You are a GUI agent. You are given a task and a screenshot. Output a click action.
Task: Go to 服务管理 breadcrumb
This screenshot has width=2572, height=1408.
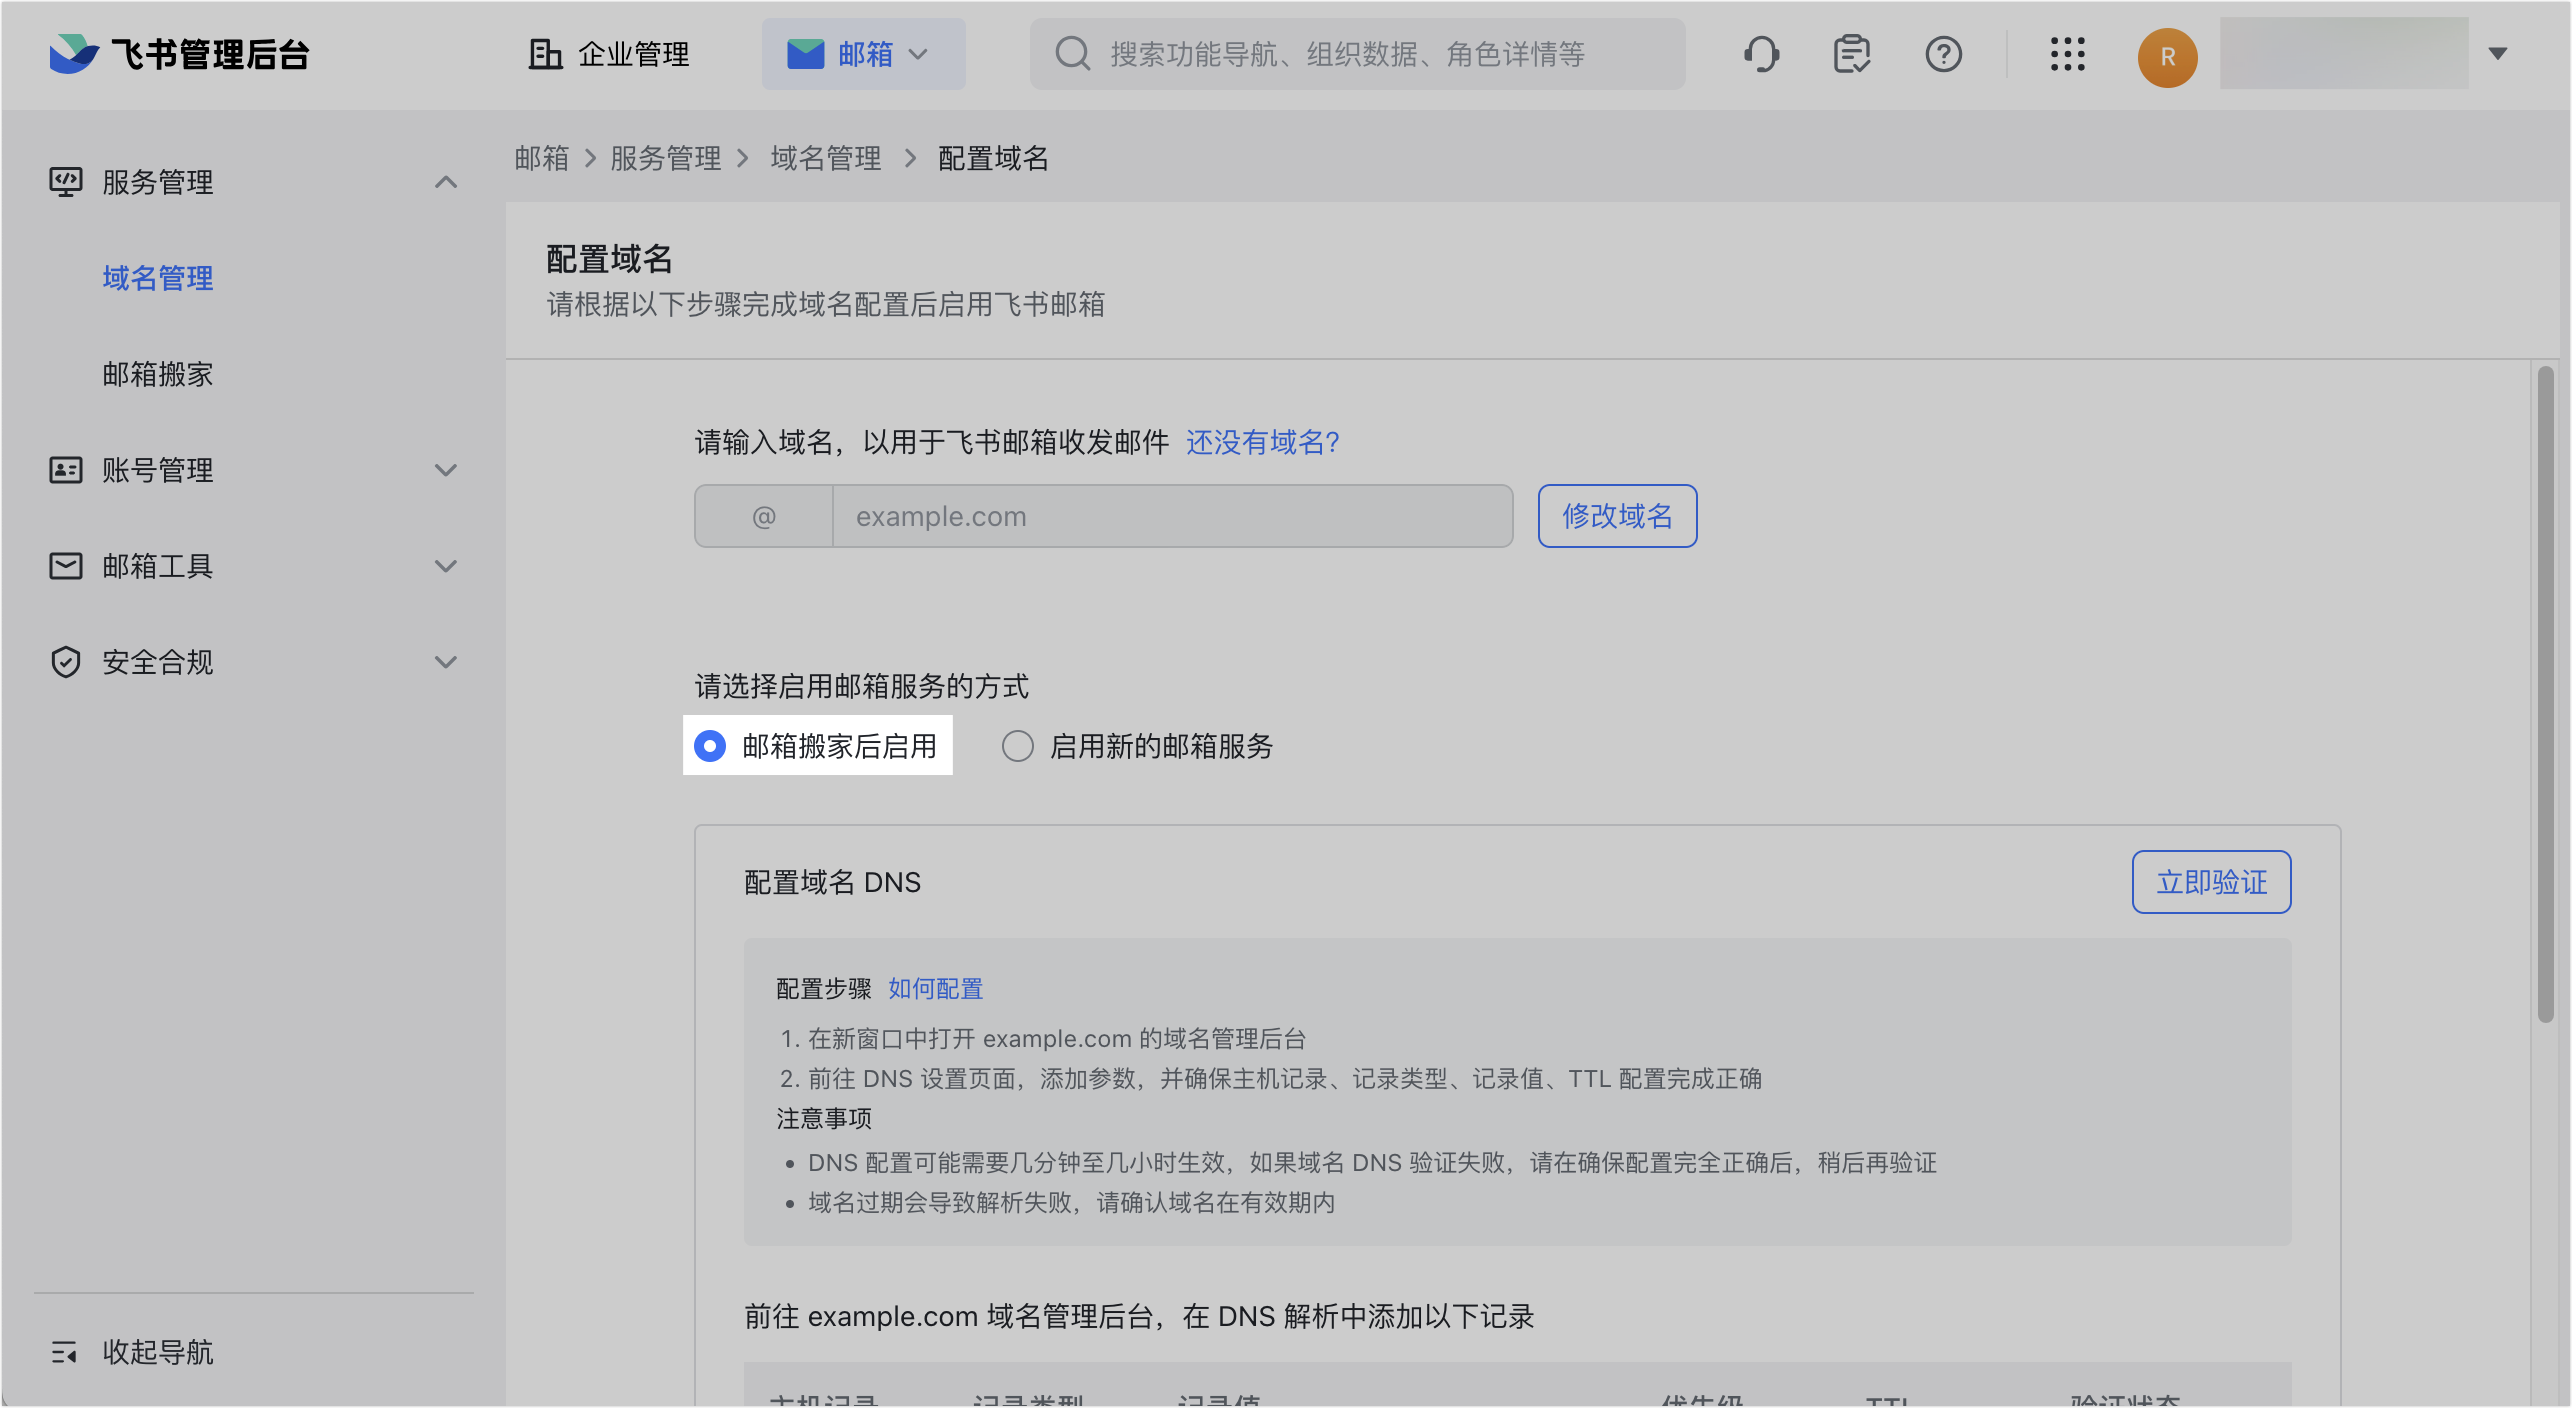click(x=666, y=158)
